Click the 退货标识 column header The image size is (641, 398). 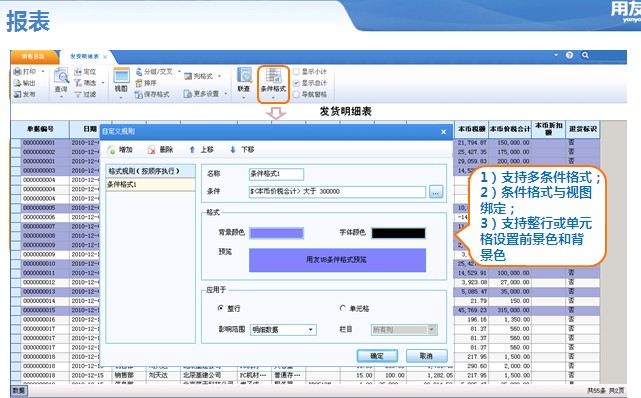pos(583,129)
